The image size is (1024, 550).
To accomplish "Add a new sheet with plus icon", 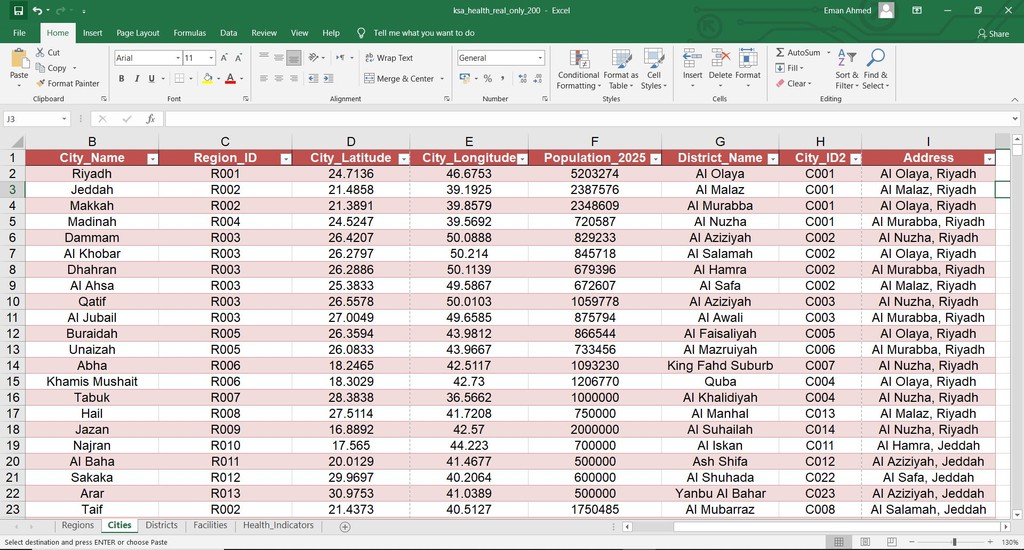I will click(345, 526).
